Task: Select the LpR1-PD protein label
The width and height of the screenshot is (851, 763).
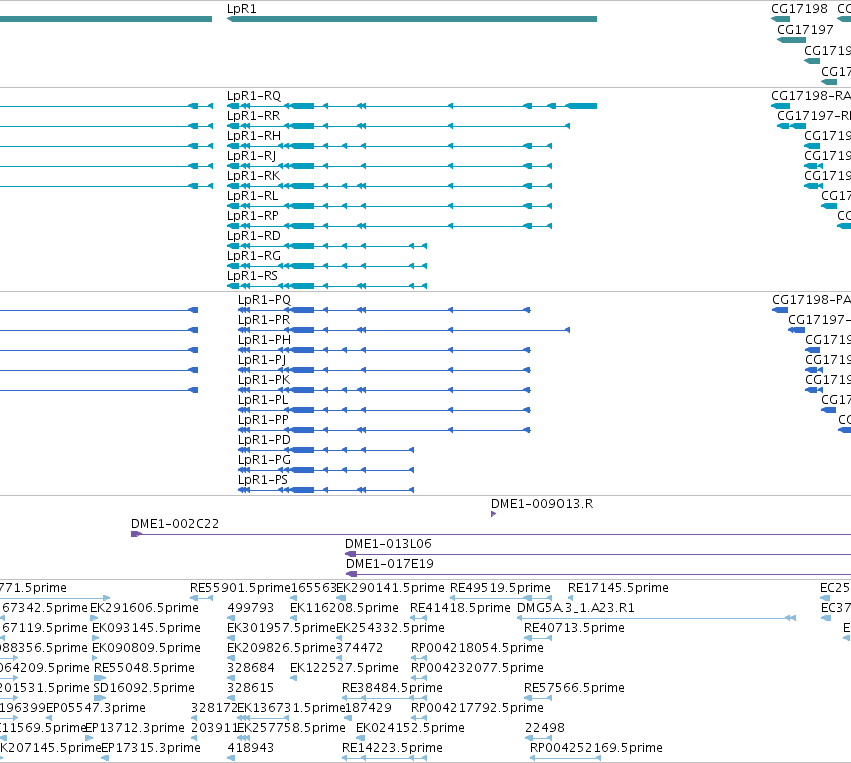Action: [264, 440]
